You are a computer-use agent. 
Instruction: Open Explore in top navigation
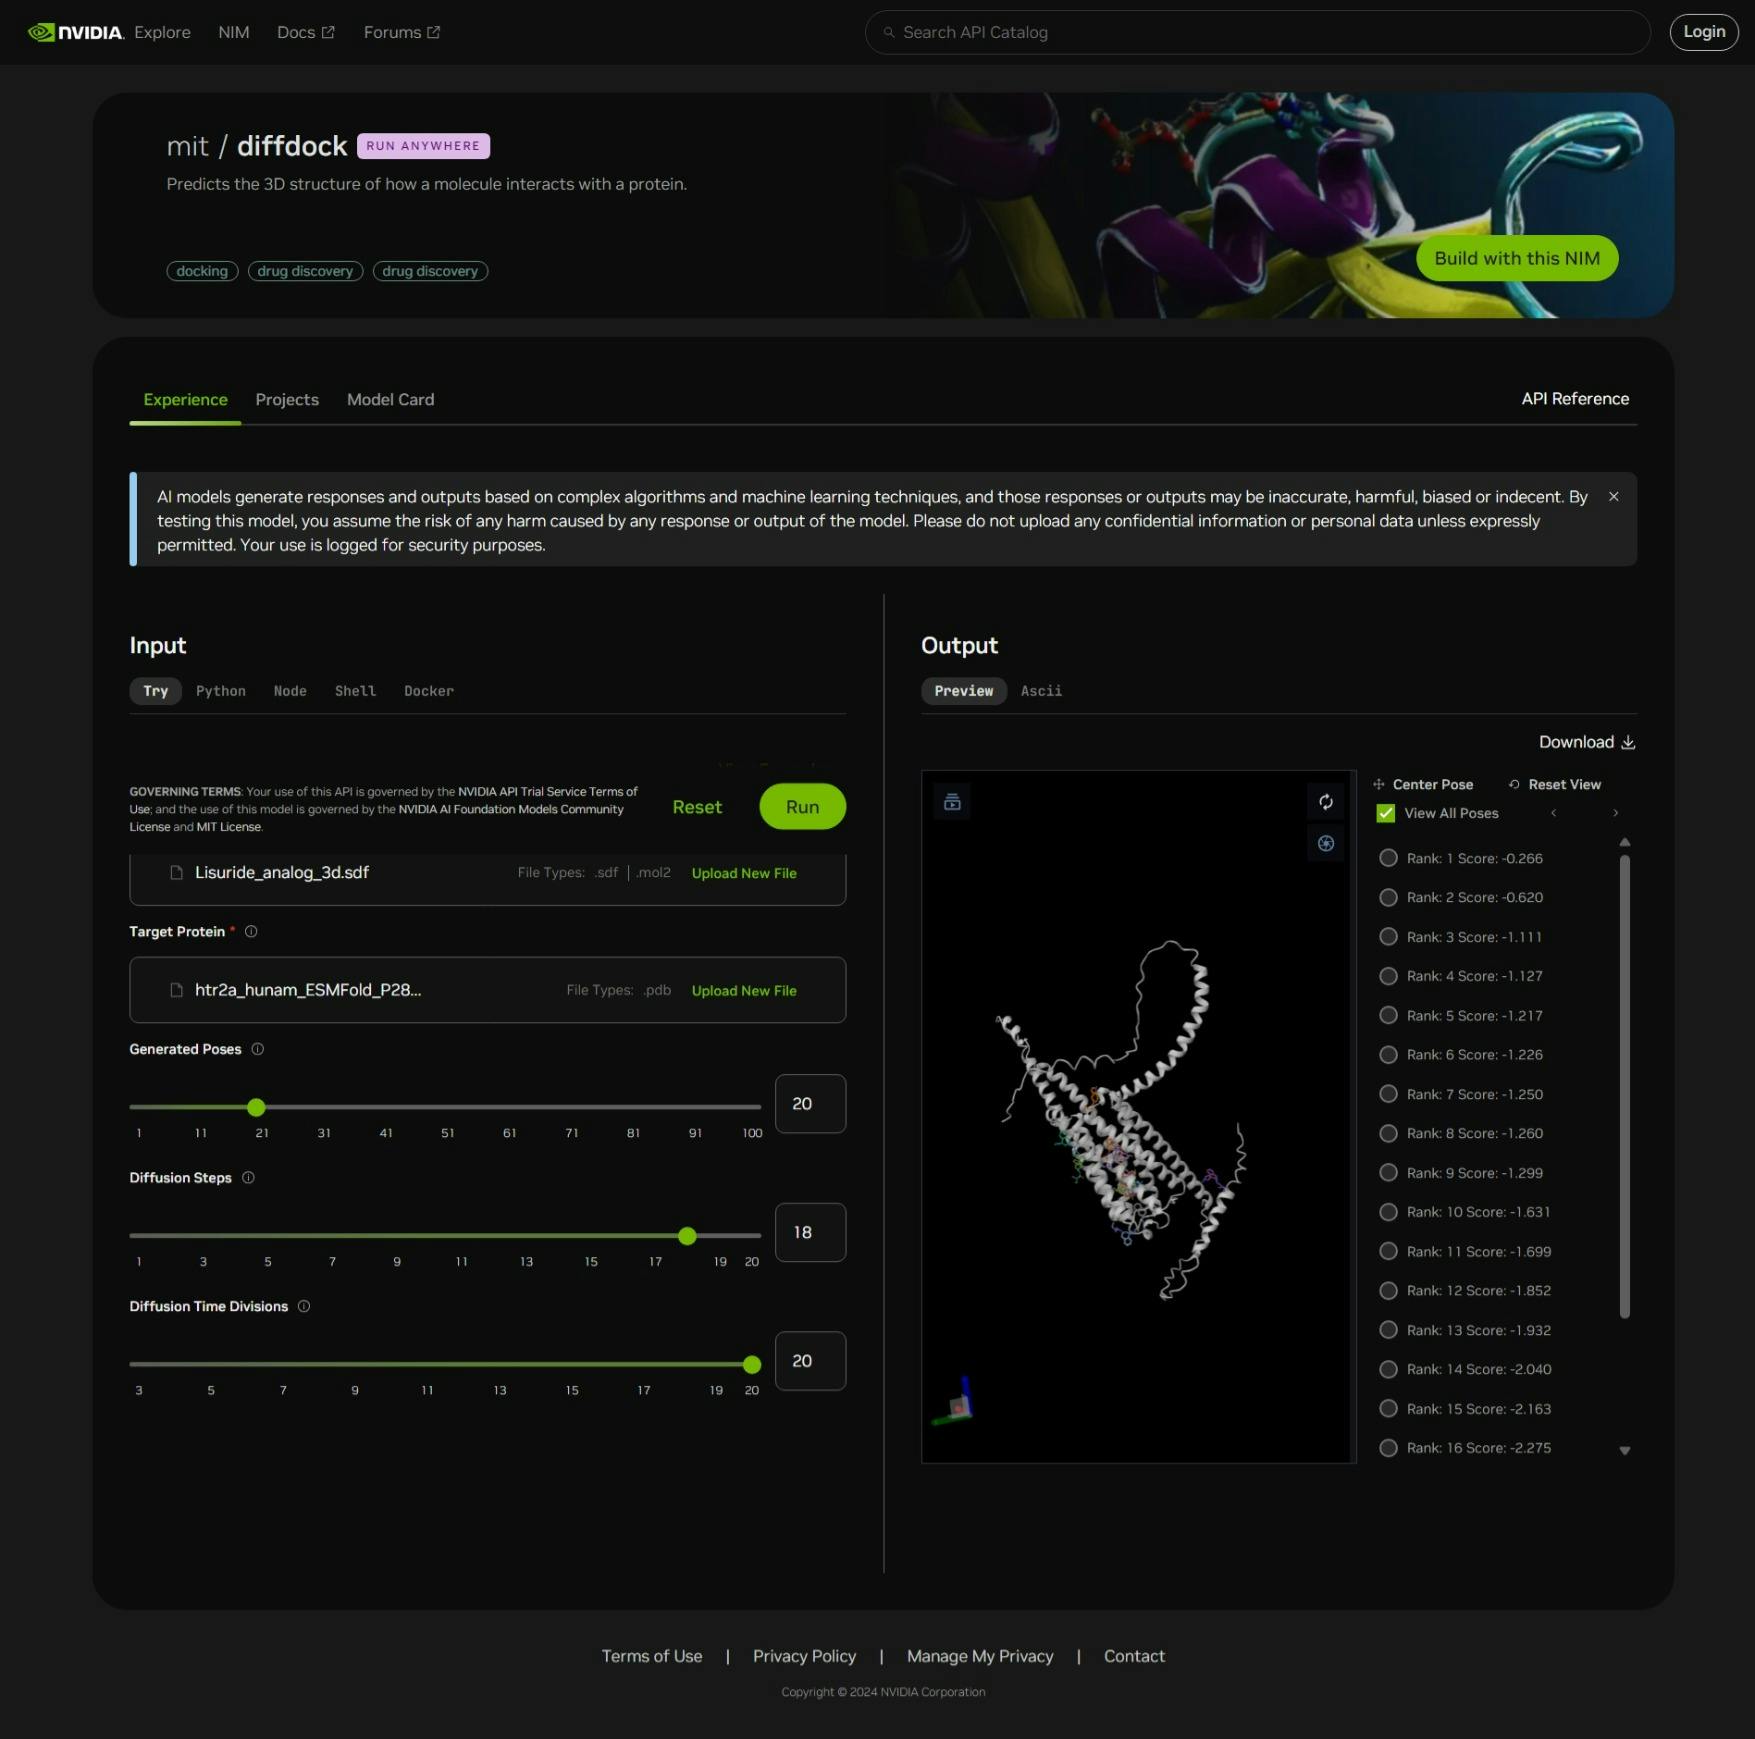162,32
